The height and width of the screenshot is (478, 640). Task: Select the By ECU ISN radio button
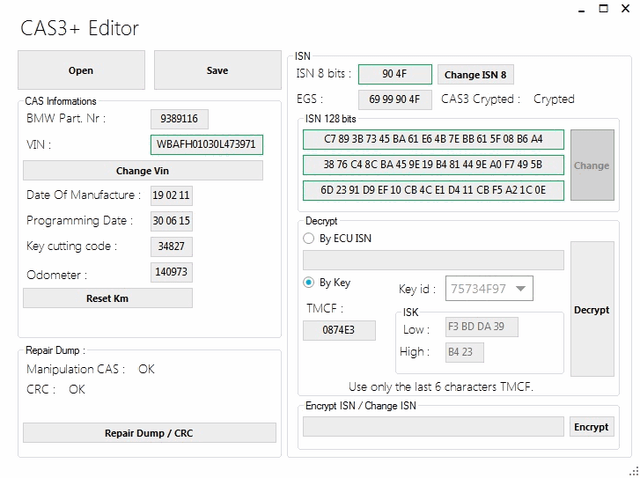pyautogui.click(x=309, y=238)
